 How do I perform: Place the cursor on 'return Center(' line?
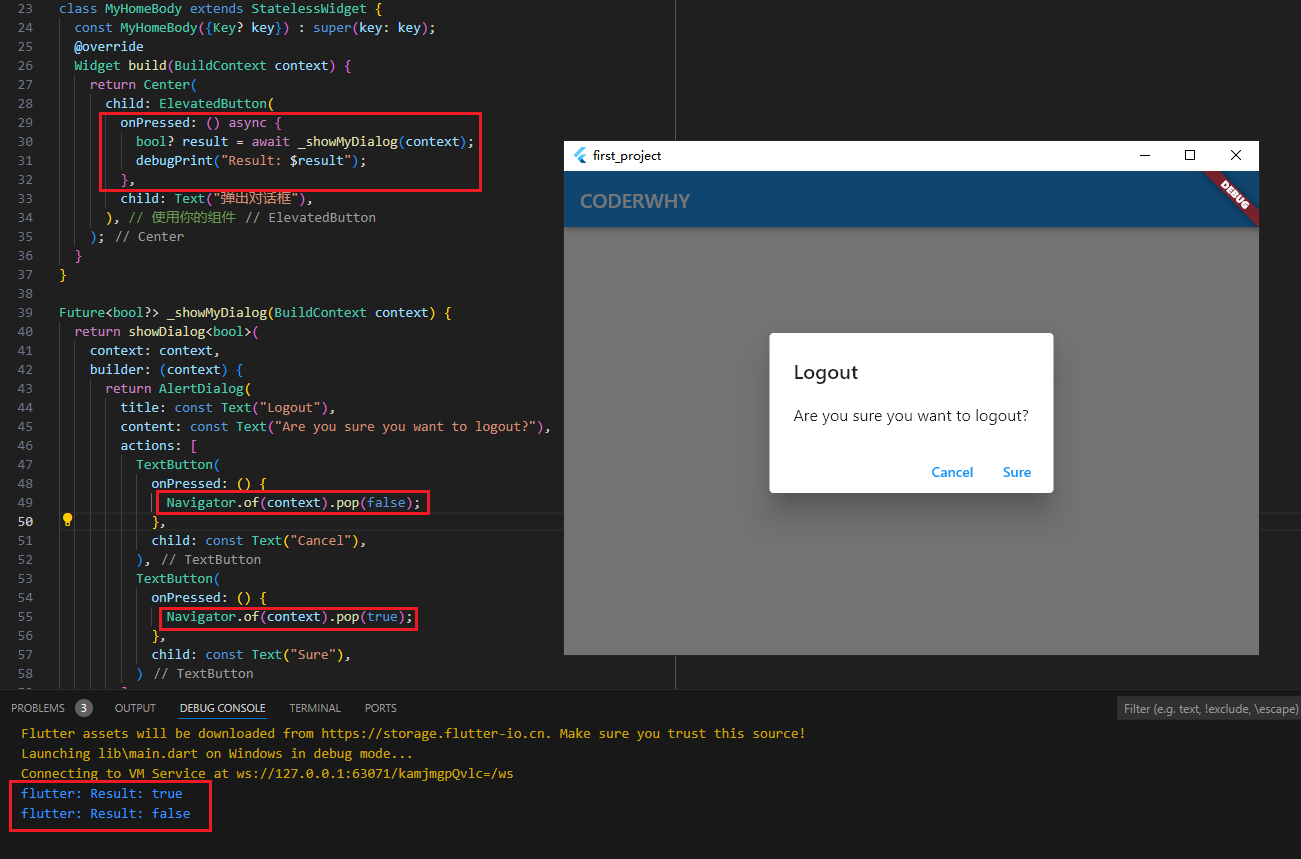144,84
